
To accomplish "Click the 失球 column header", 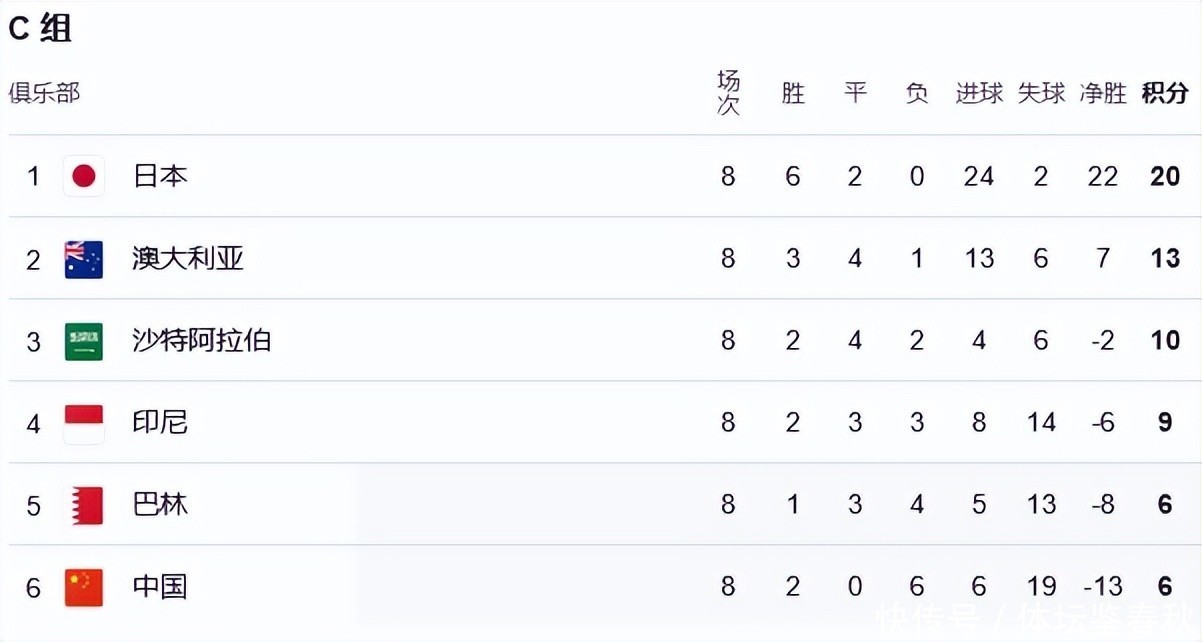I will [x=1041, y=94].
